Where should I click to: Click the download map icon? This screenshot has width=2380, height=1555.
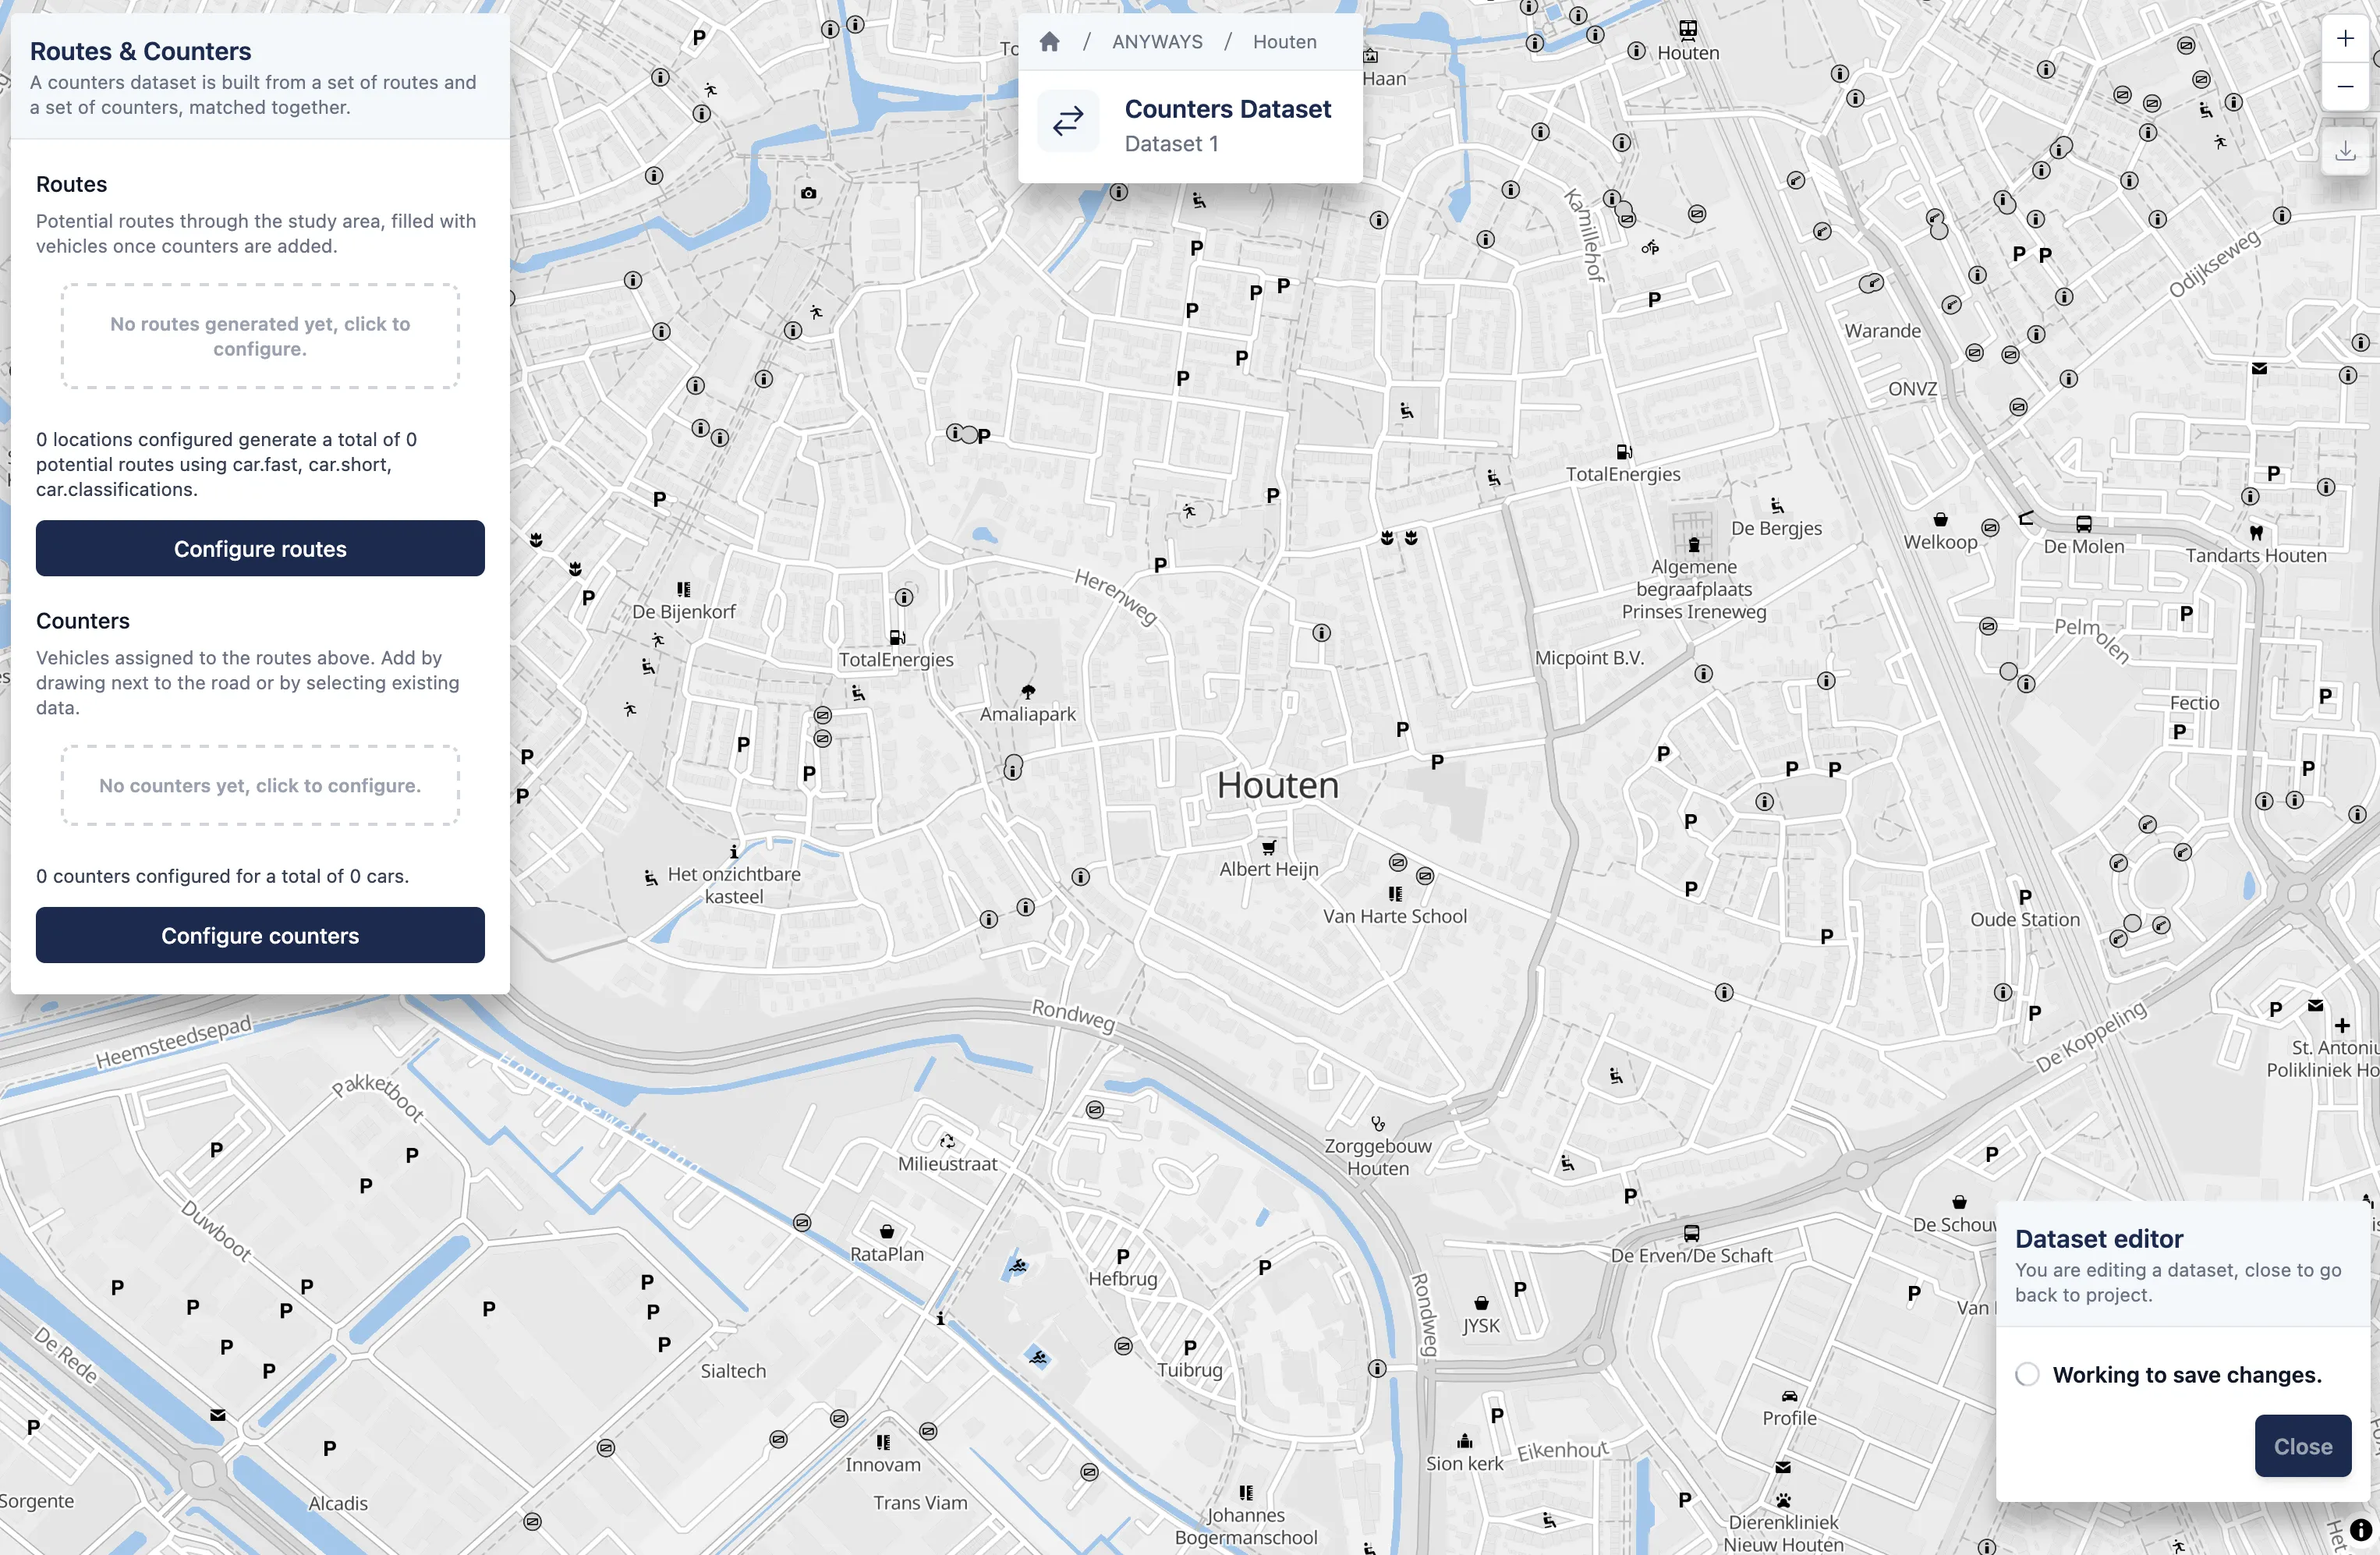(2345, 151)
